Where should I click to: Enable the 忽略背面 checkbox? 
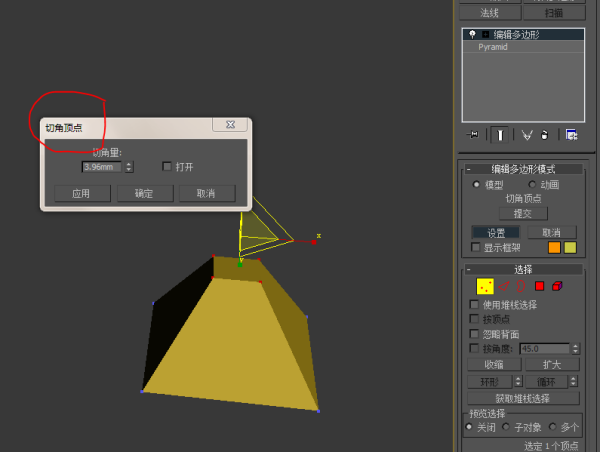474,334
